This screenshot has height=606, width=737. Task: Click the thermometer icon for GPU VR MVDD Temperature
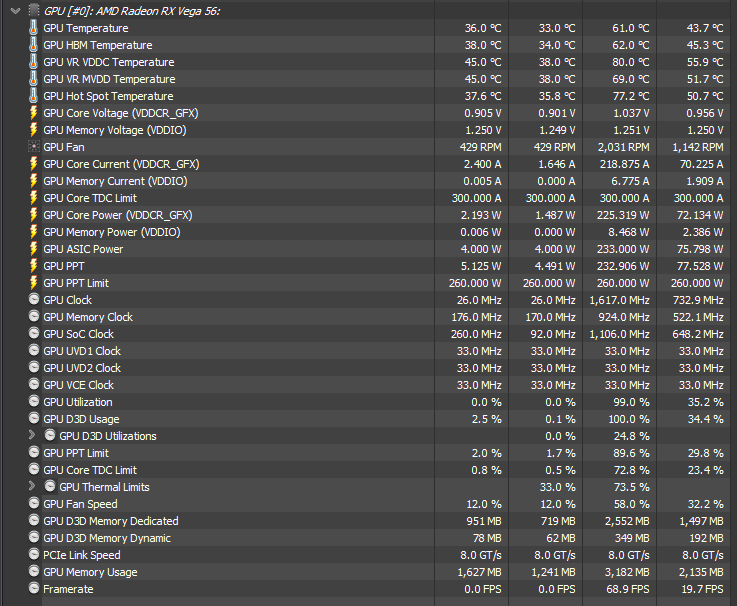tap(33, 79)
